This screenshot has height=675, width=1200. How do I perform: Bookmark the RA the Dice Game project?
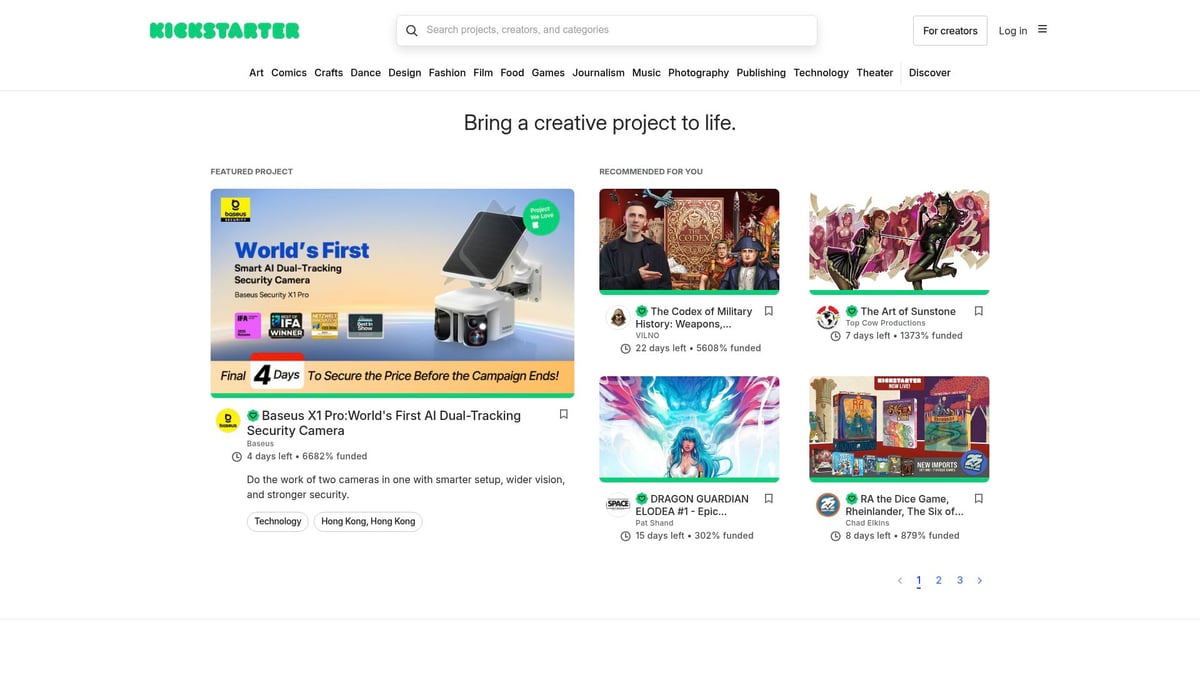click(978, 498)
